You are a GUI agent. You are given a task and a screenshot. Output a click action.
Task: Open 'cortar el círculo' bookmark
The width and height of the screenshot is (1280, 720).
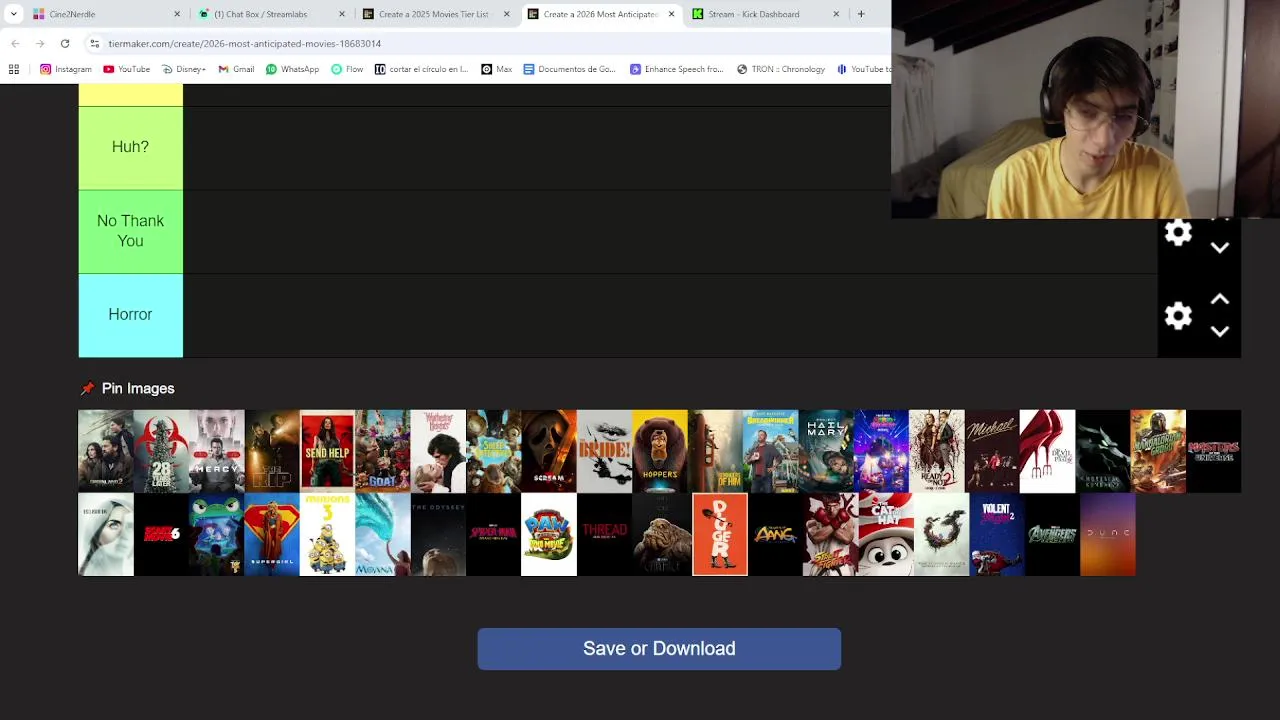pyautogui.click(x=422, y=69)
